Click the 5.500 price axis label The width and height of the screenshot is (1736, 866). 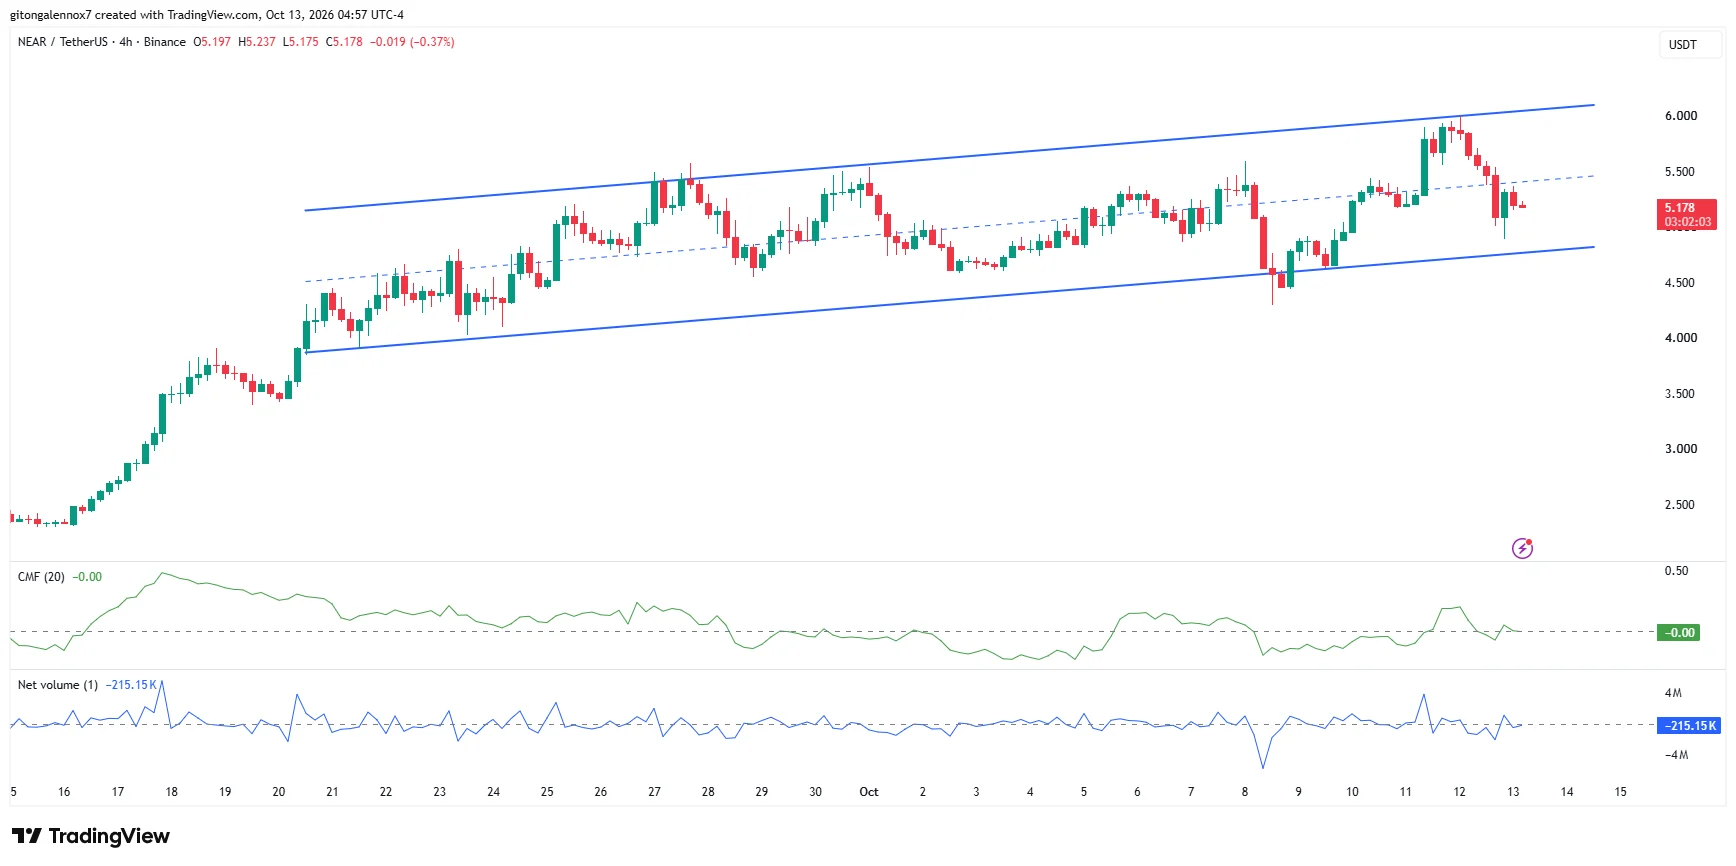click(1681, 172)
